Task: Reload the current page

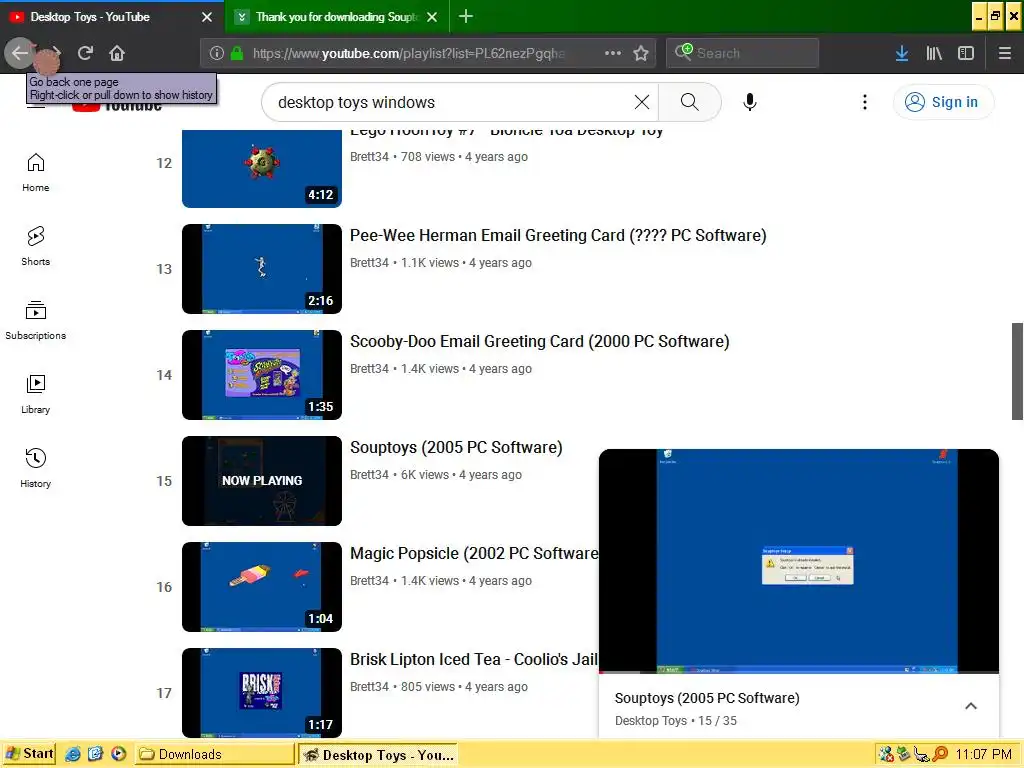Action: coord(85,53)
